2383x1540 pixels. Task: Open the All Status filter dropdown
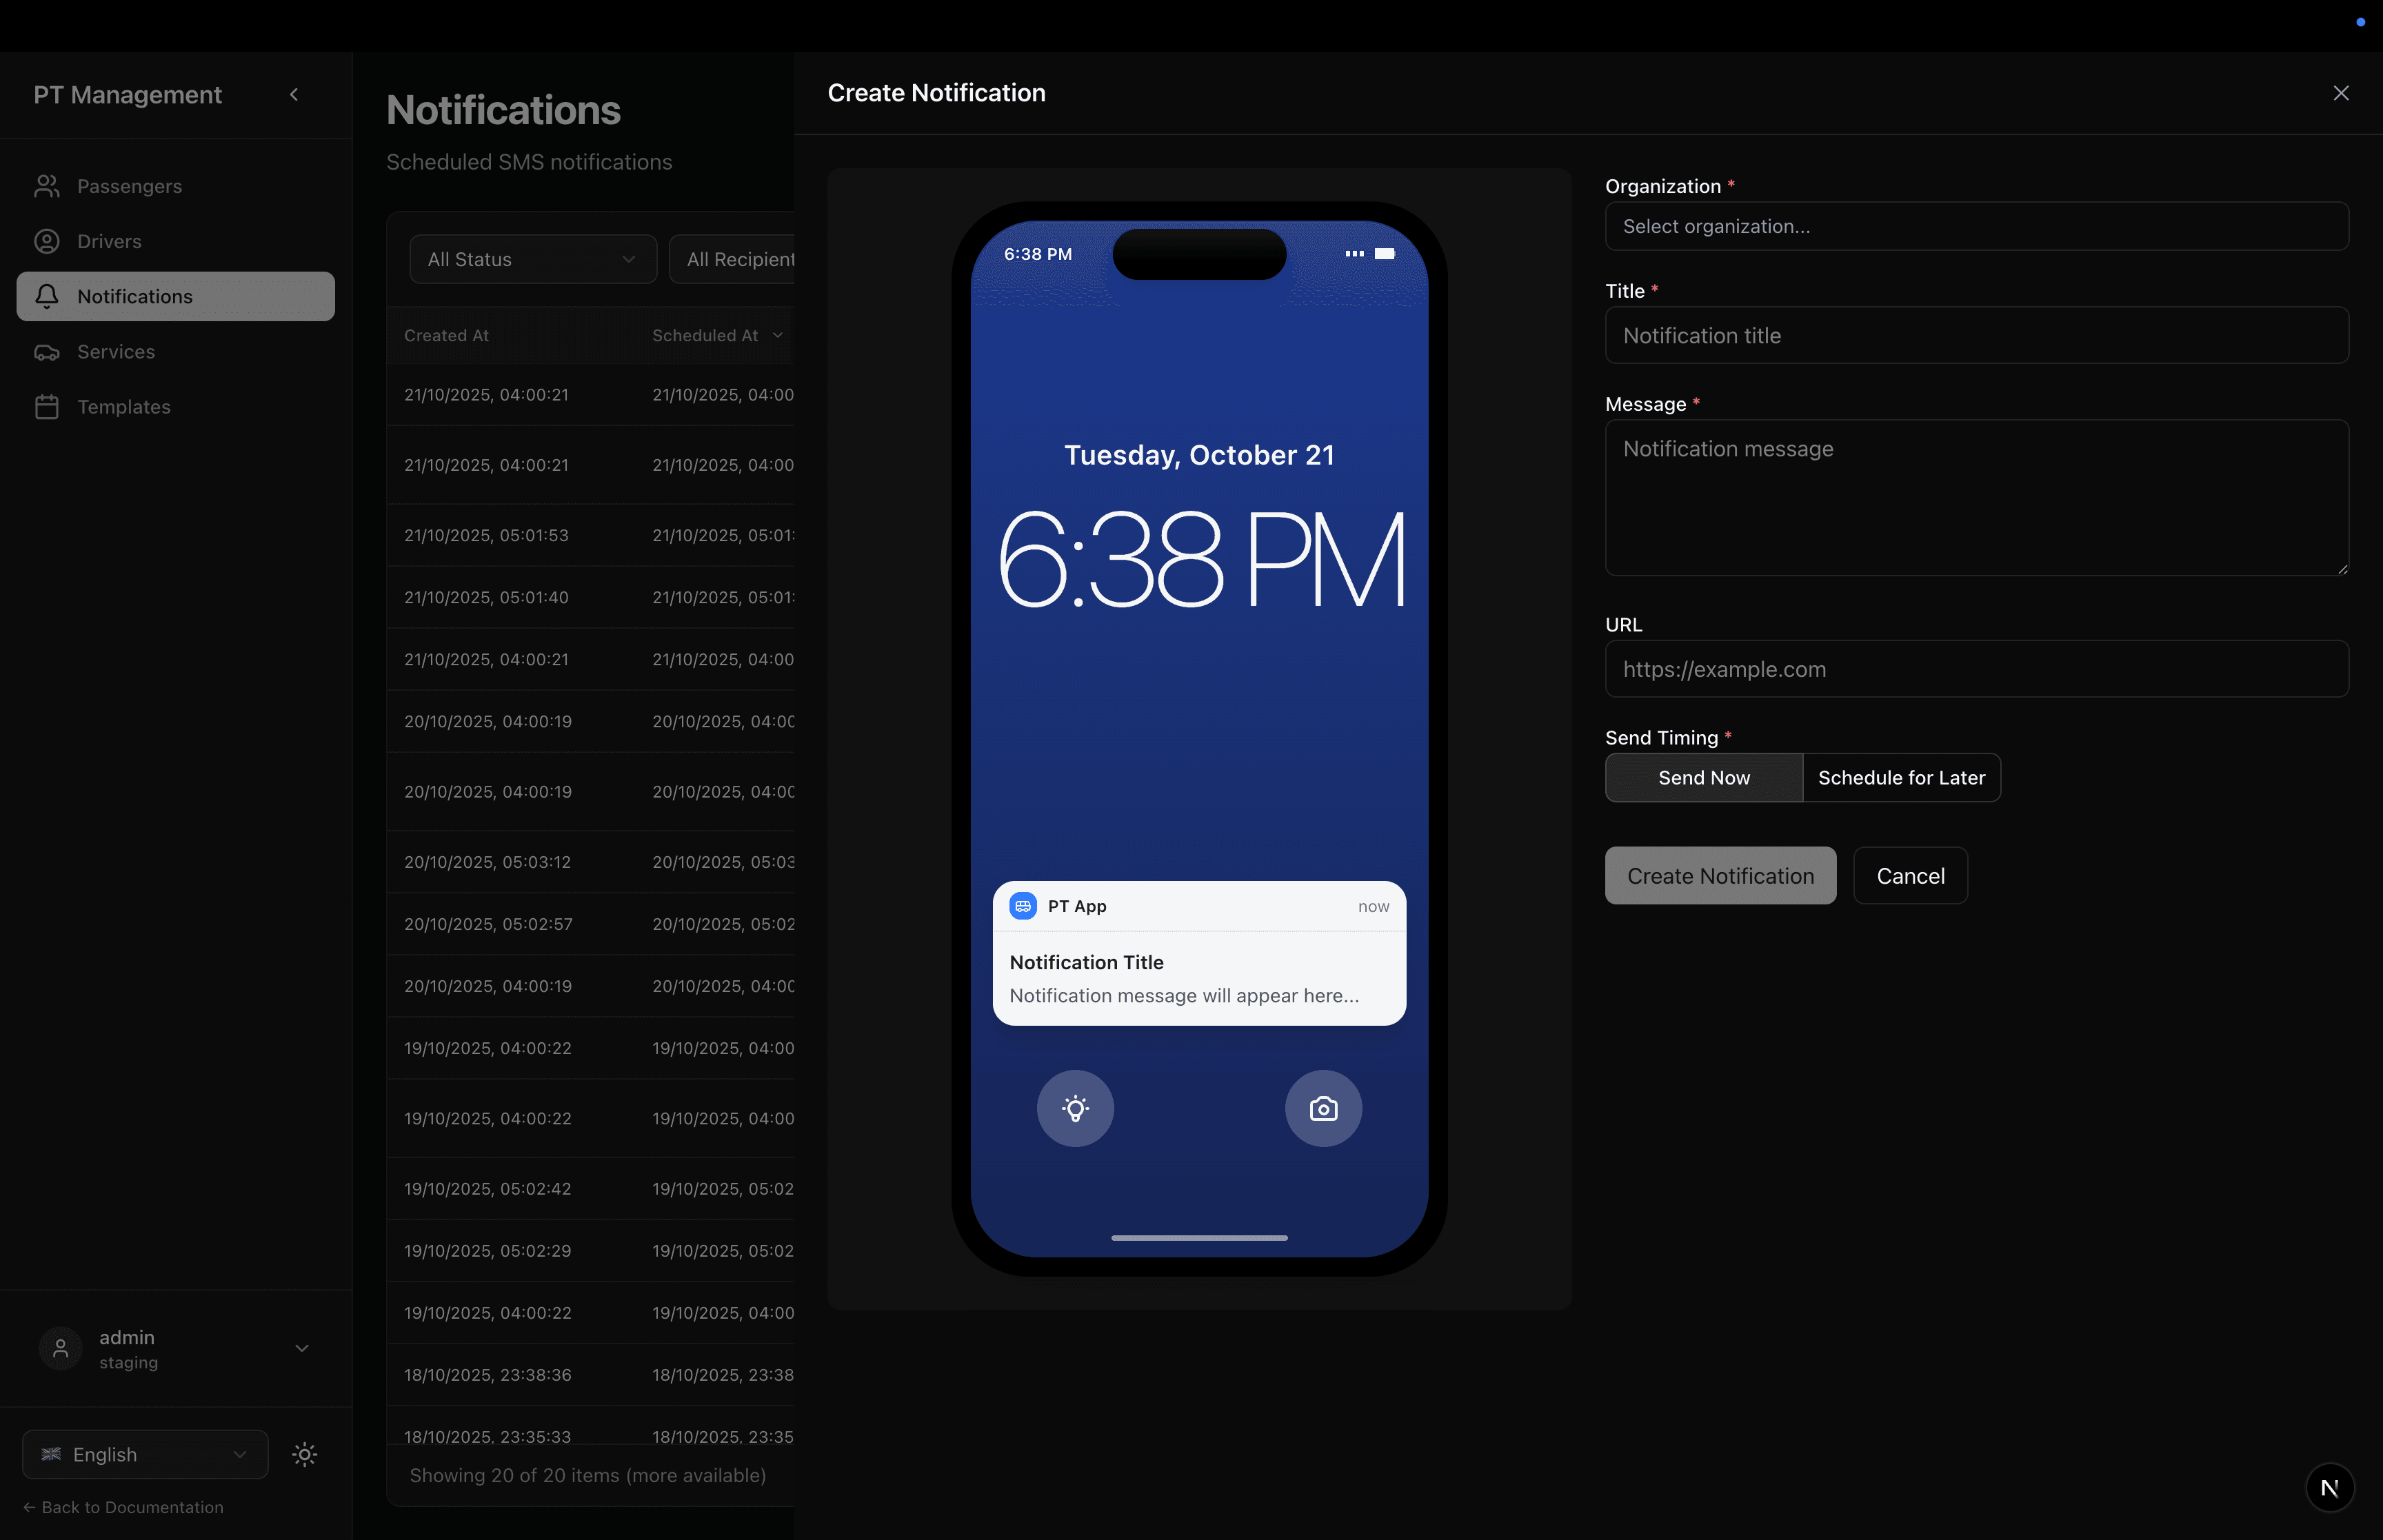532,259
